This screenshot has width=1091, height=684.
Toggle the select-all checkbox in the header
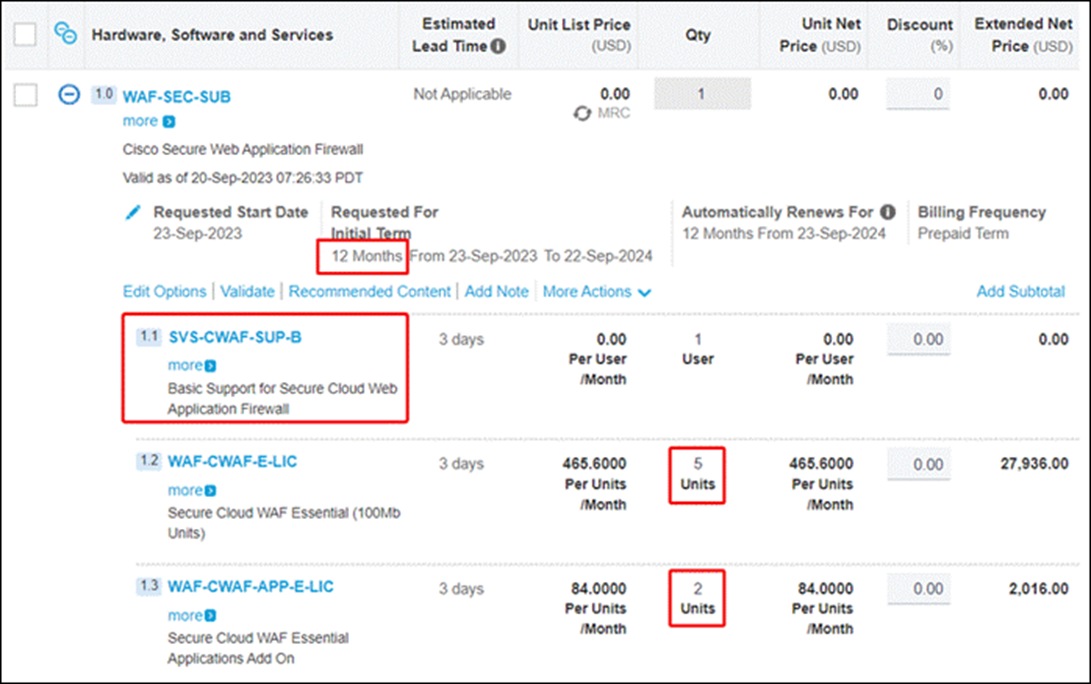tap(25, 34)
